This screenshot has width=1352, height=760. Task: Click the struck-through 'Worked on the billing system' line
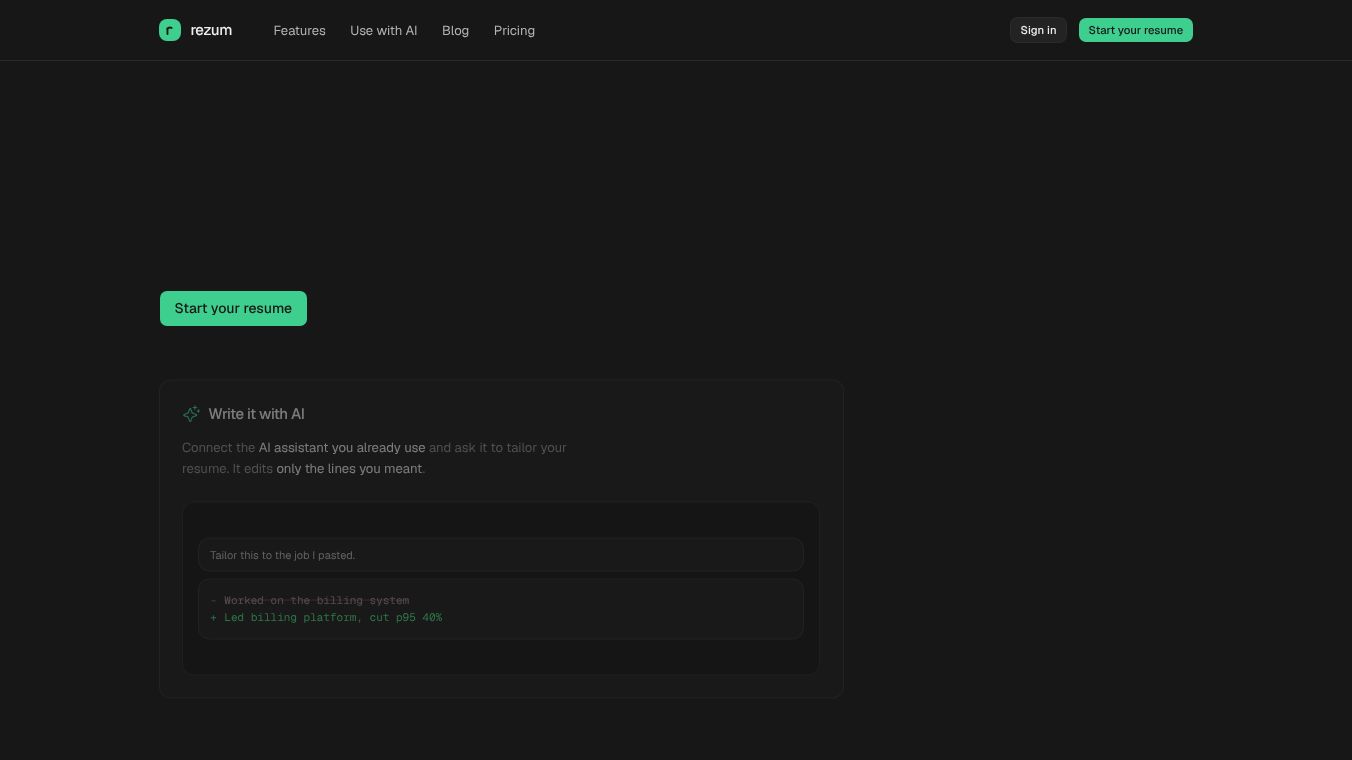316,601
